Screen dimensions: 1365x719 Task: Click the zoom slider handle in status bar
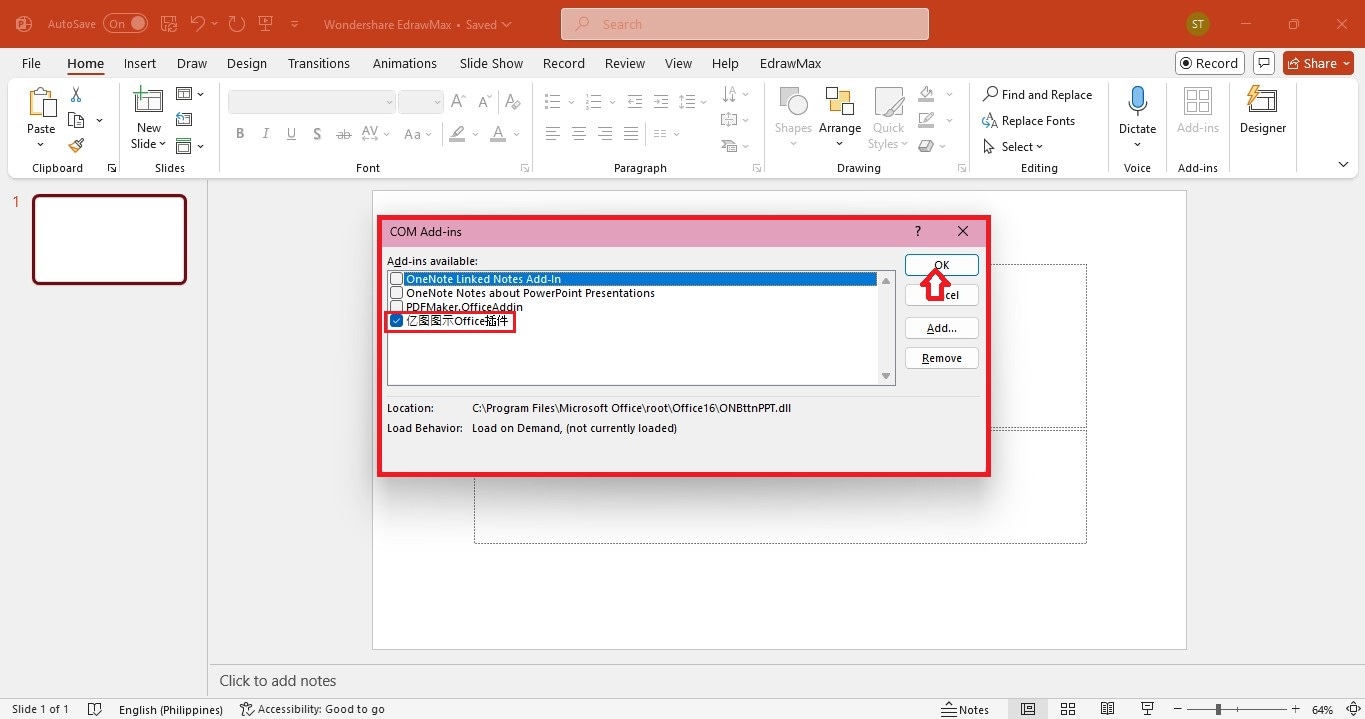click(1218, 709)
